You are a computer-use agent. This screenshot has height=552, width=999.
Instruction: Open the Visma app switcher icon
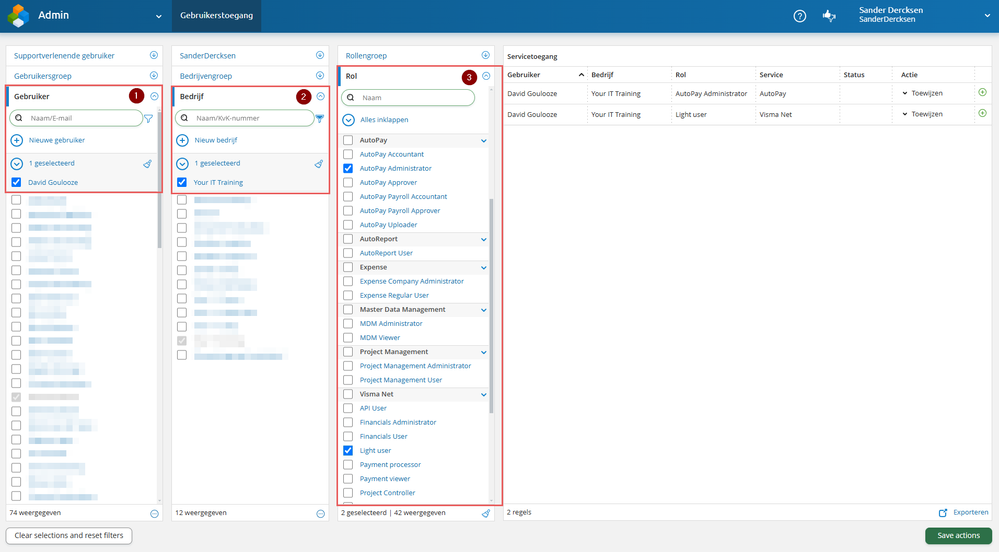click(828, 16)
